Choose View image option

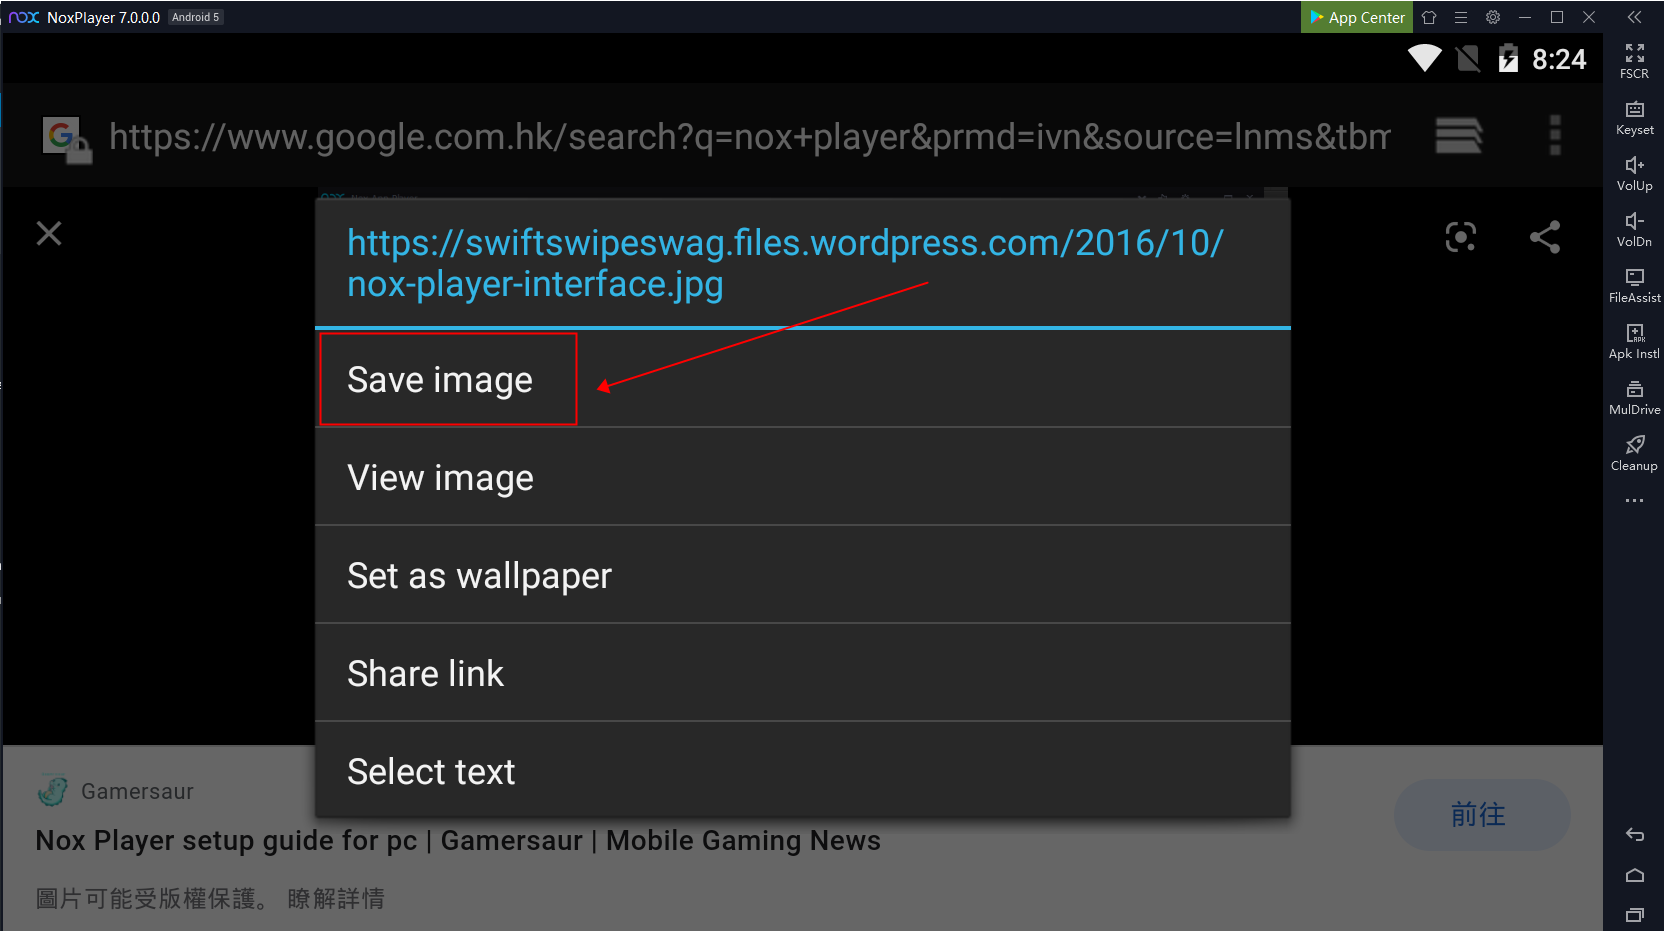pyautogui.click(x=803, y=478)
